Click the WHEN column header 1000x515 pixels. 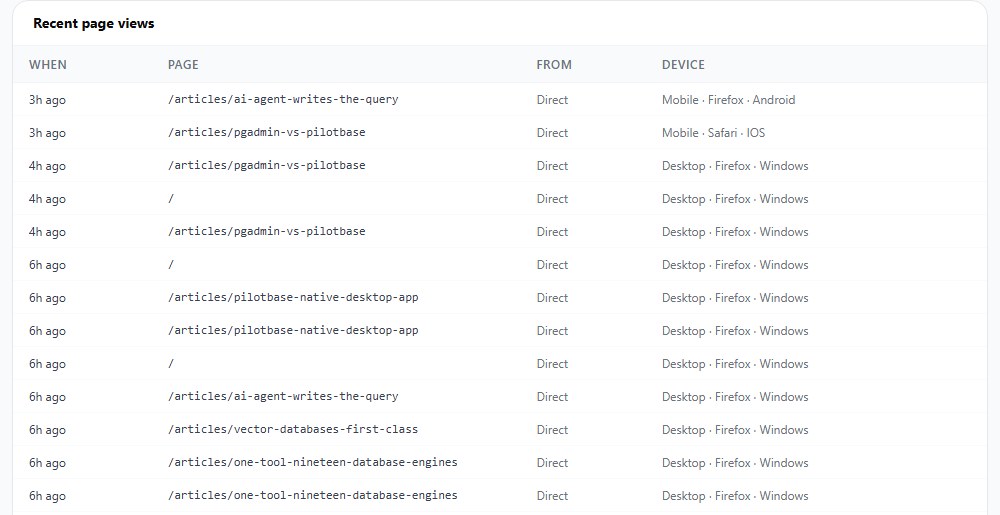pyautogui.click(x=48, y=65)
